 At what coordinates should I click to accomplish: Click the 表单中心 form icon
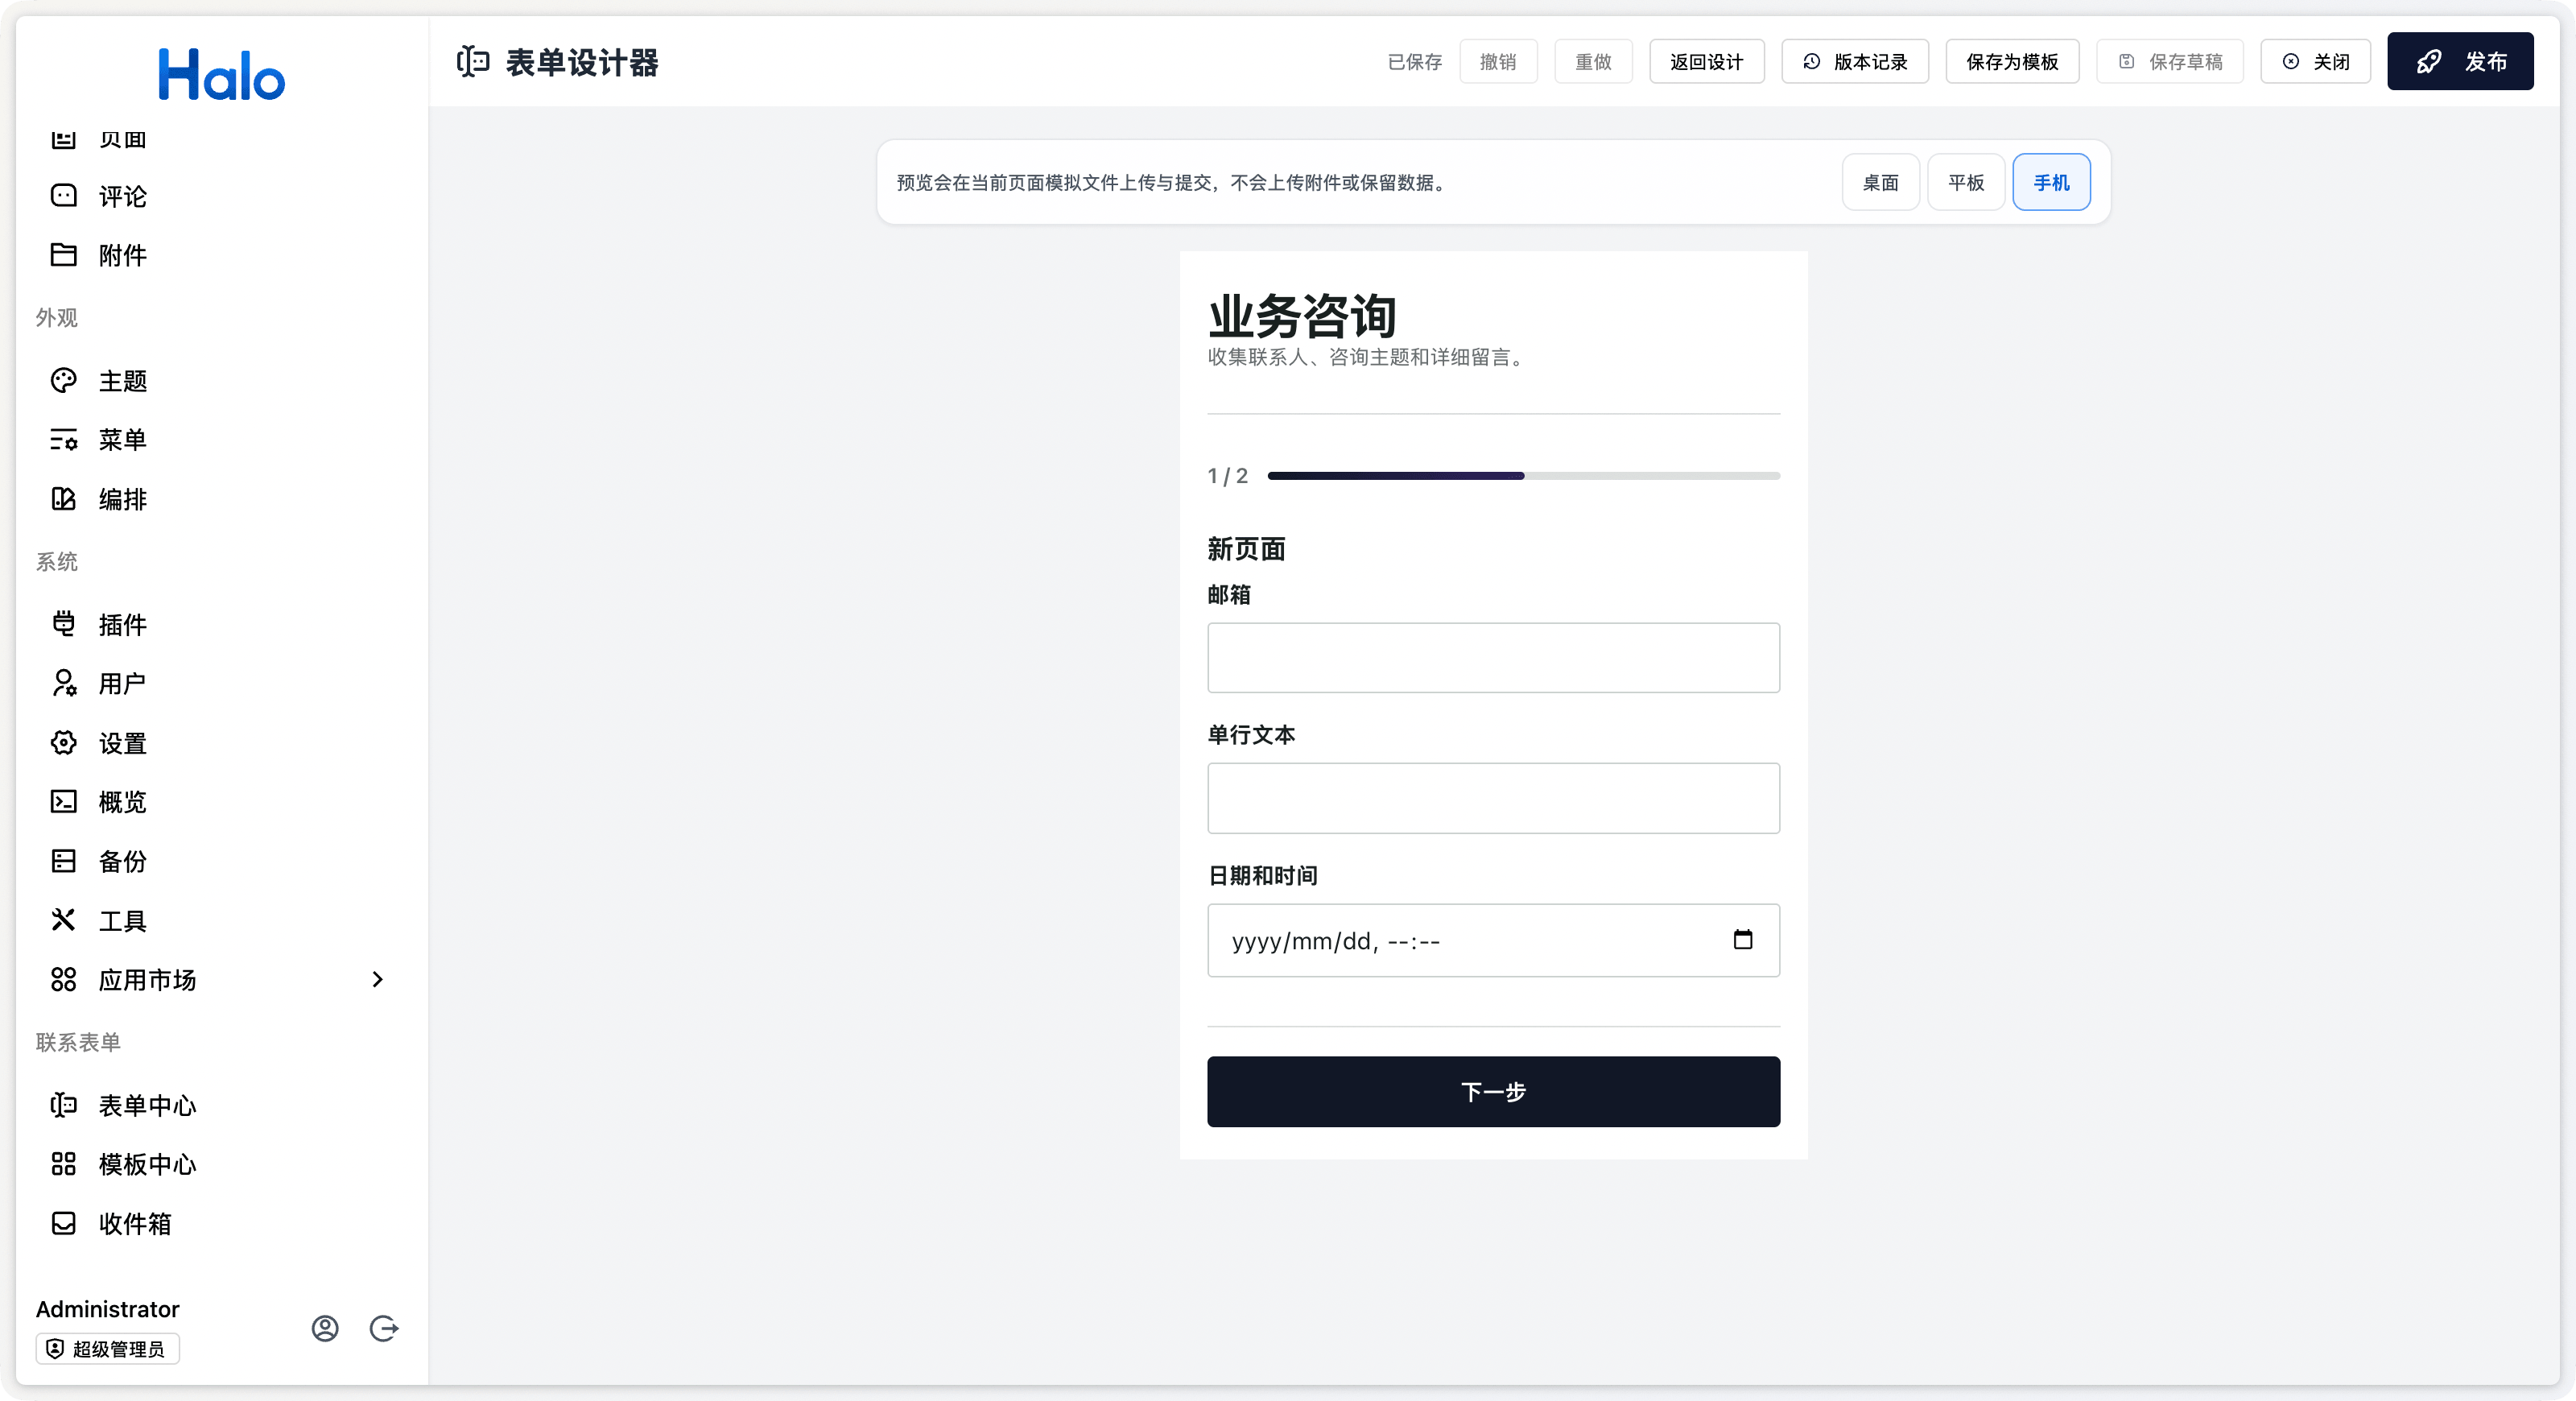click(x=63, y=1105)
